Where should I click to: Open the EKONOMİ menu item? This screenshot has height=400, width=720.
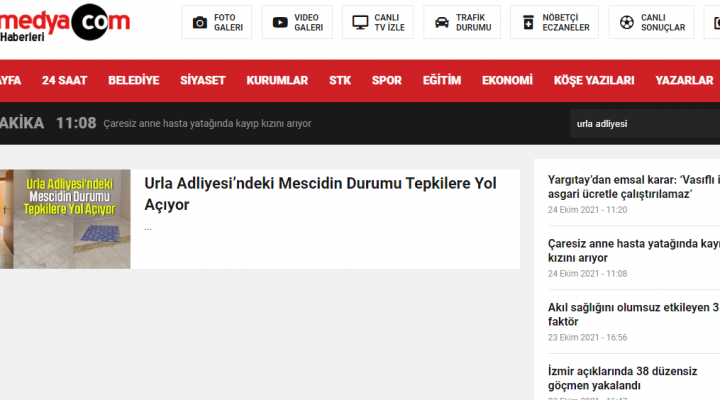click(x=507, y=80)
